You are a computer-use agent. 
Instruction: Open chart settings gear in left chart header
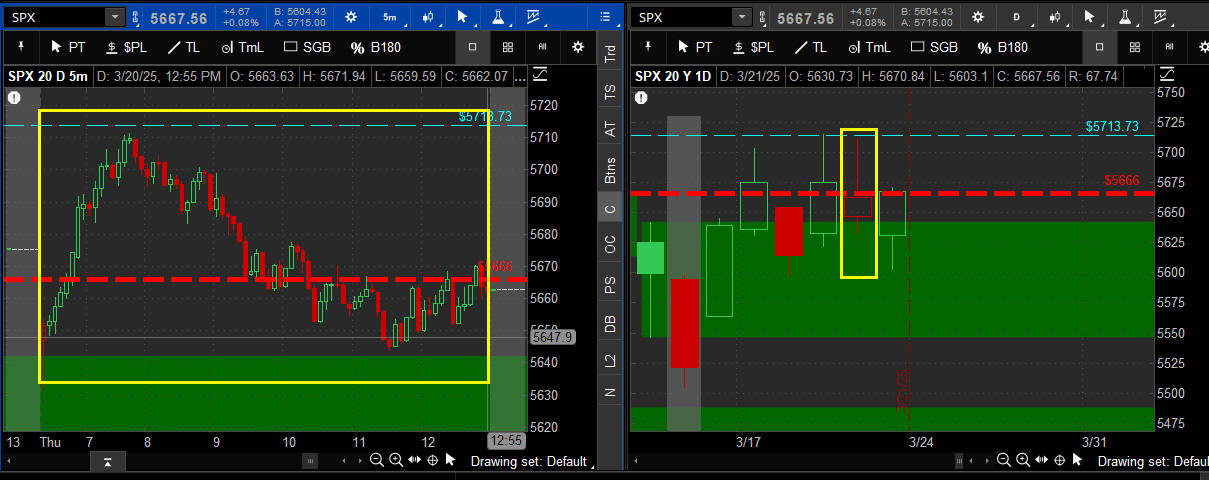click(x=350, y=17)
